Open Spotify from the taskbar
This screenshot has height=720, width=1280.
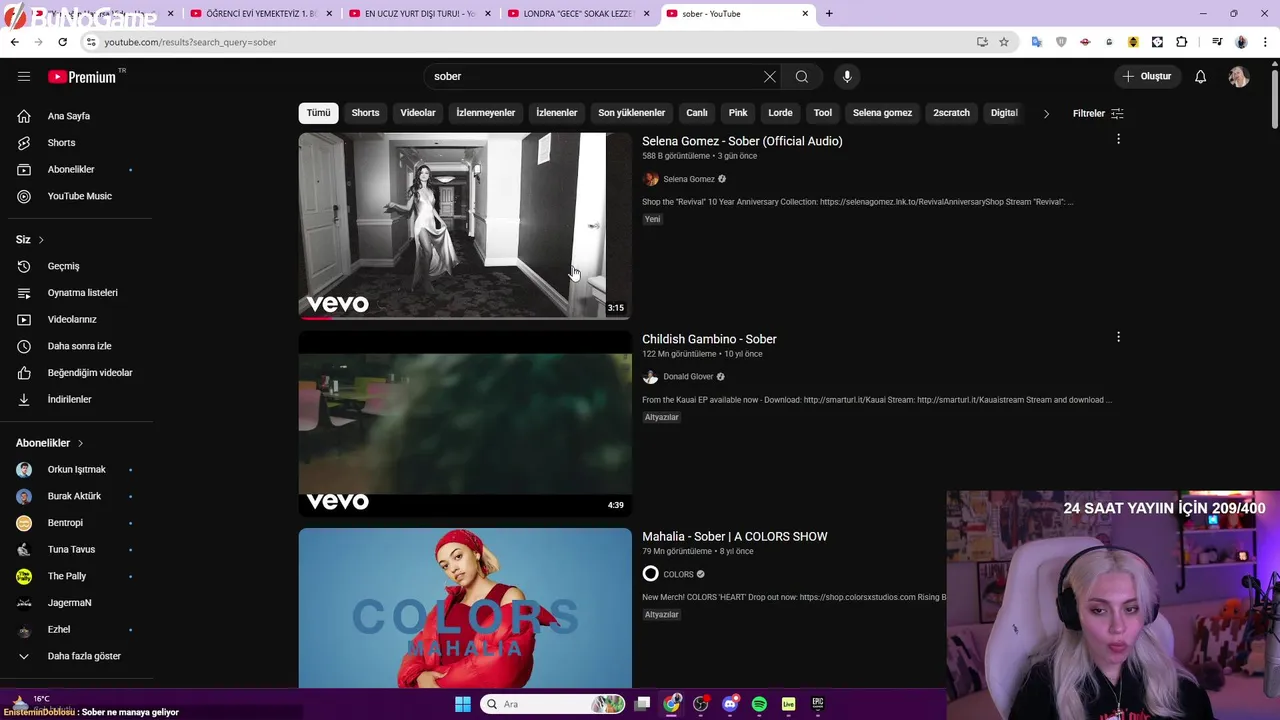[759, 704]
